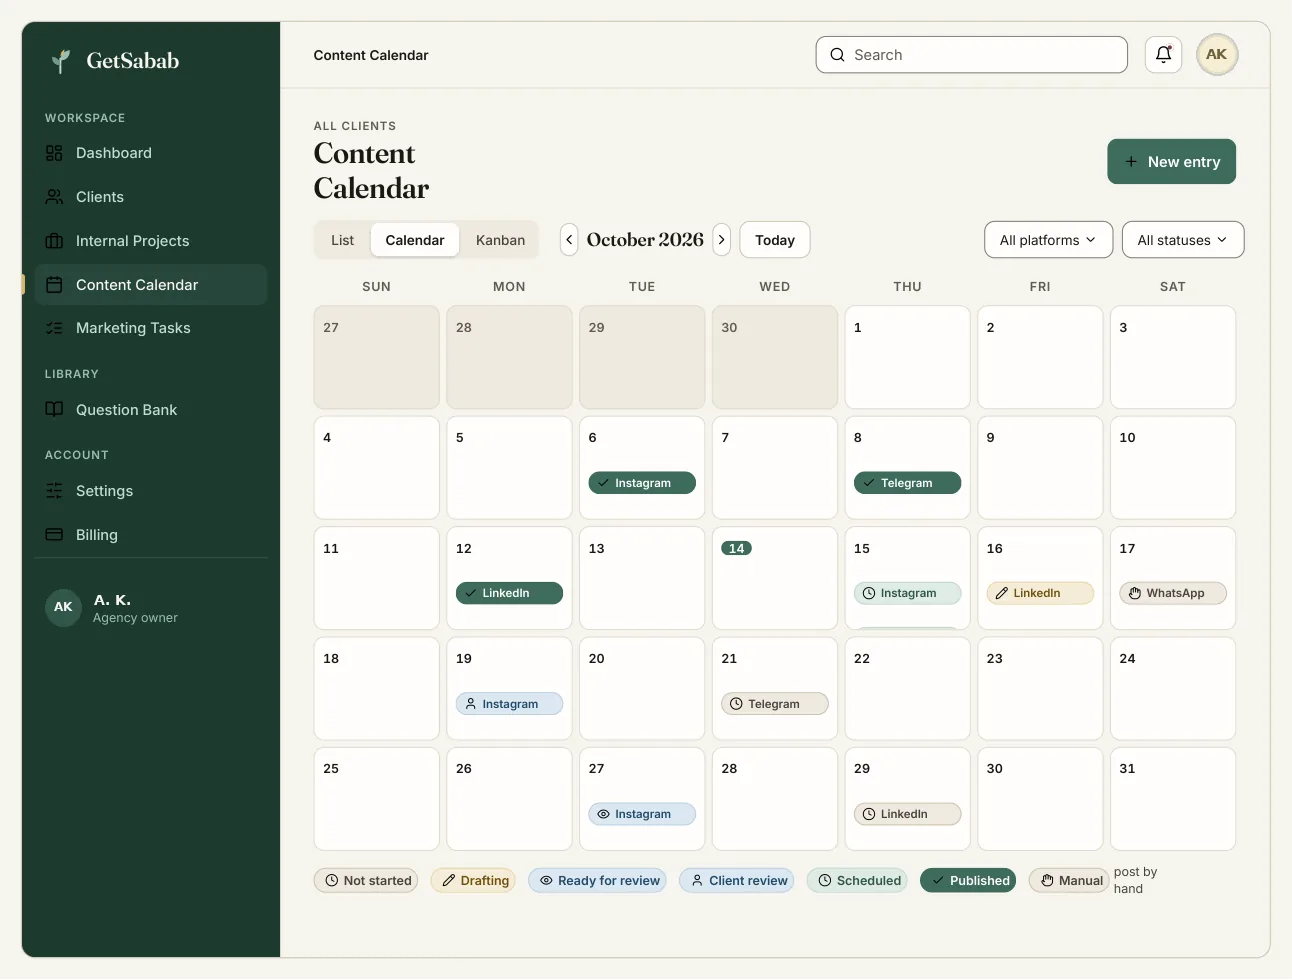Click the October 4 day cell
Image resolution: width=1292 pixels, height=980 pixels.
[377, 468]
